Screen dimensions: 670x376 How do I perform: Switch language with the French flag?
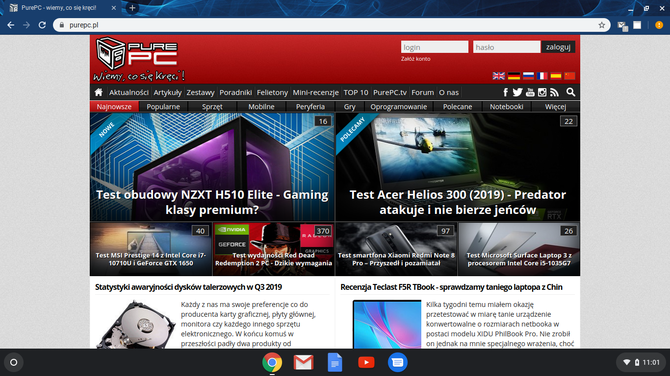[542, 76]
